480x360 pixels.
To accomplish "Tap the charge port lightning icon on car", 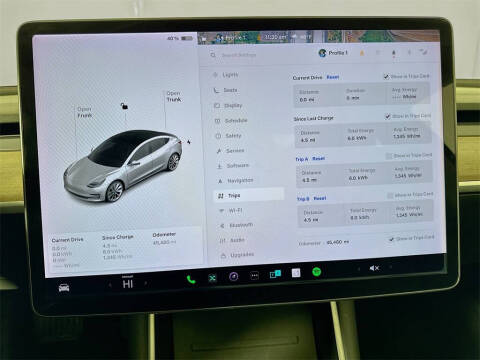I will (189, 142).
